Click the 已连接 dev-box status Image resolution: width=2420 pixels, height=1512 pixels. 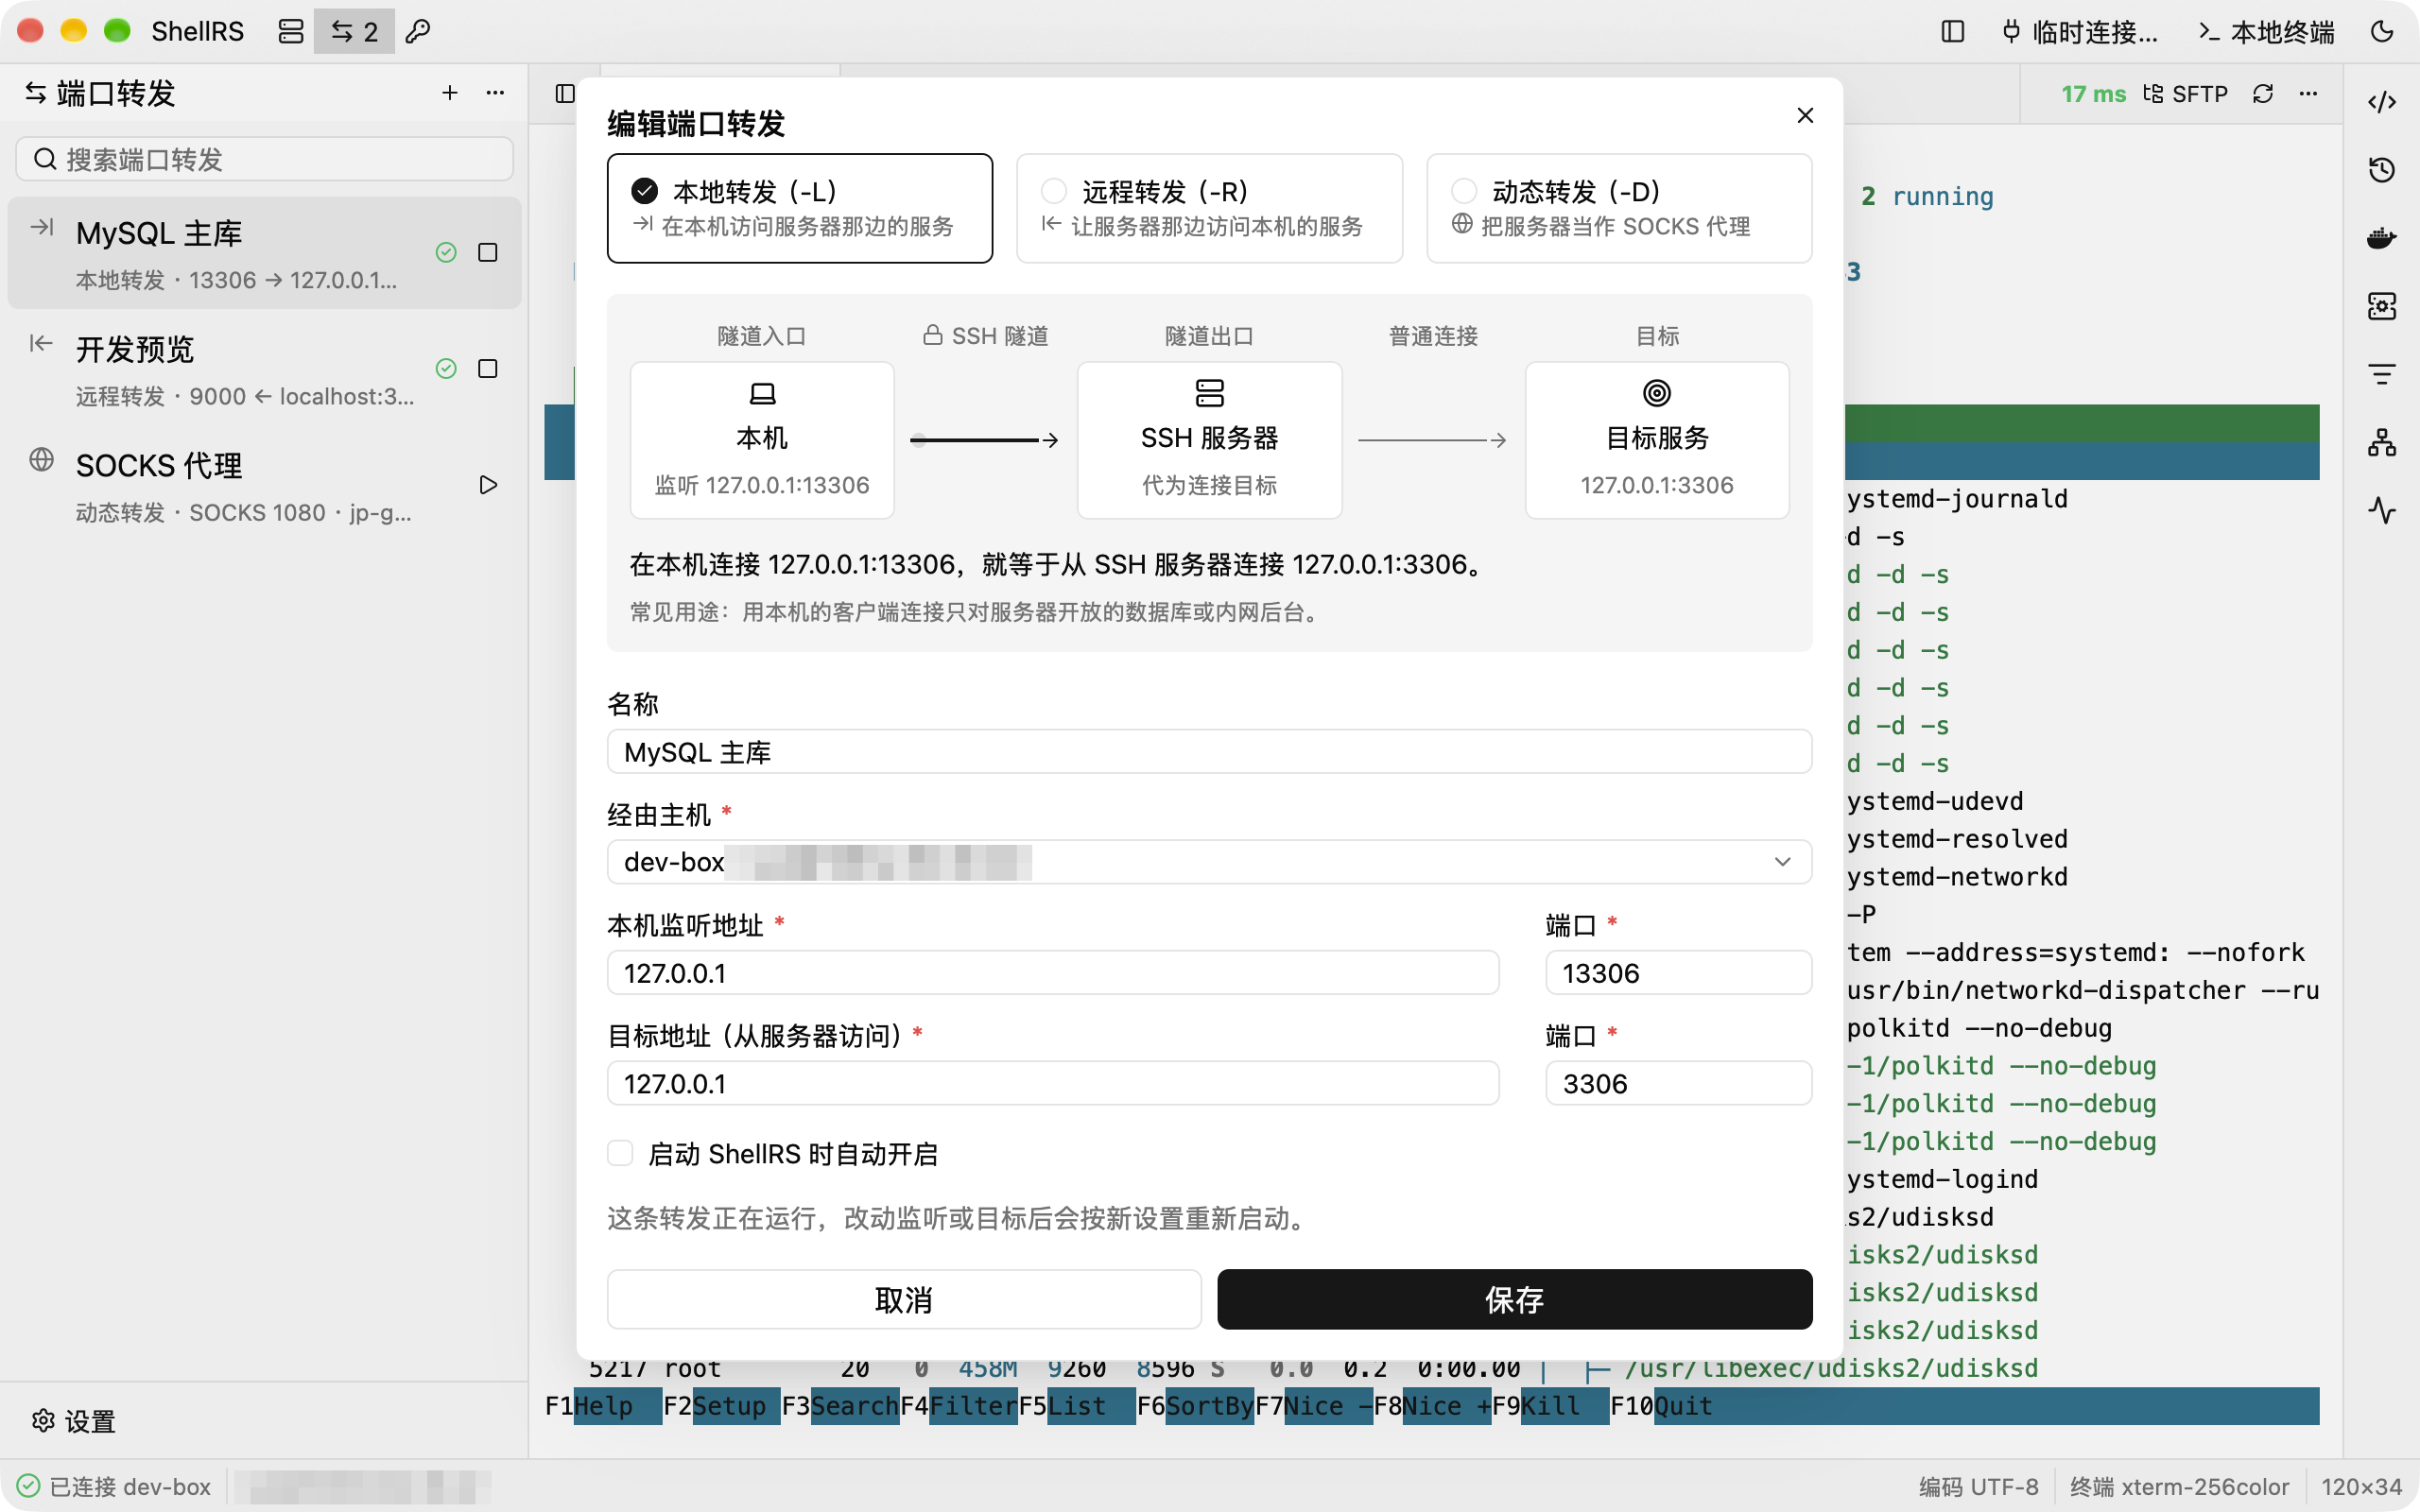click(x=114, y=1486)
